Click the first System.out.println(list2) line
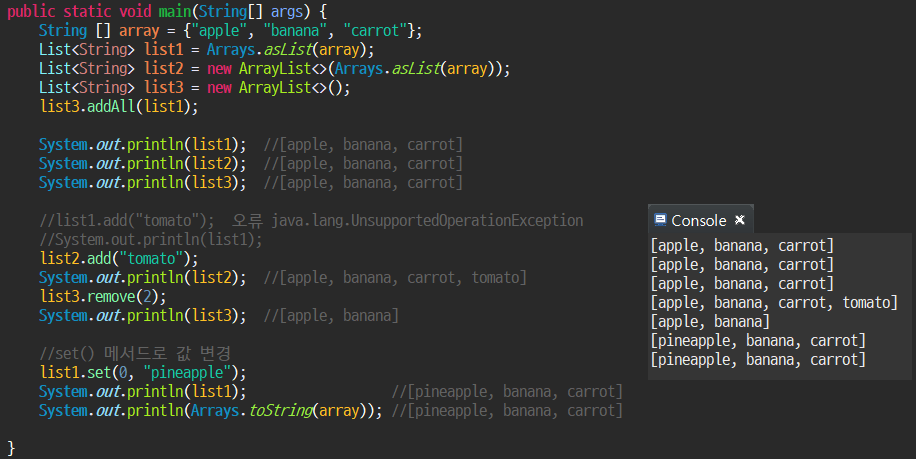Viewport: 916px width, 459px height. [251, 164]
